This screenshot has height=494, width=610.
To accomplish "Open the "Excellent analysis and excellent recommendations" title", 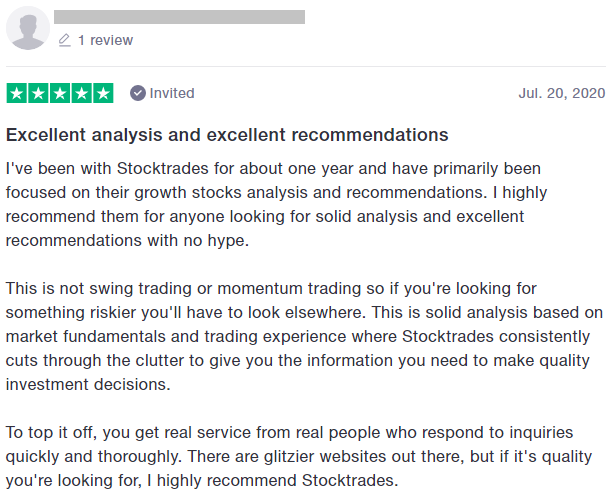I will (x=227, y=134).
